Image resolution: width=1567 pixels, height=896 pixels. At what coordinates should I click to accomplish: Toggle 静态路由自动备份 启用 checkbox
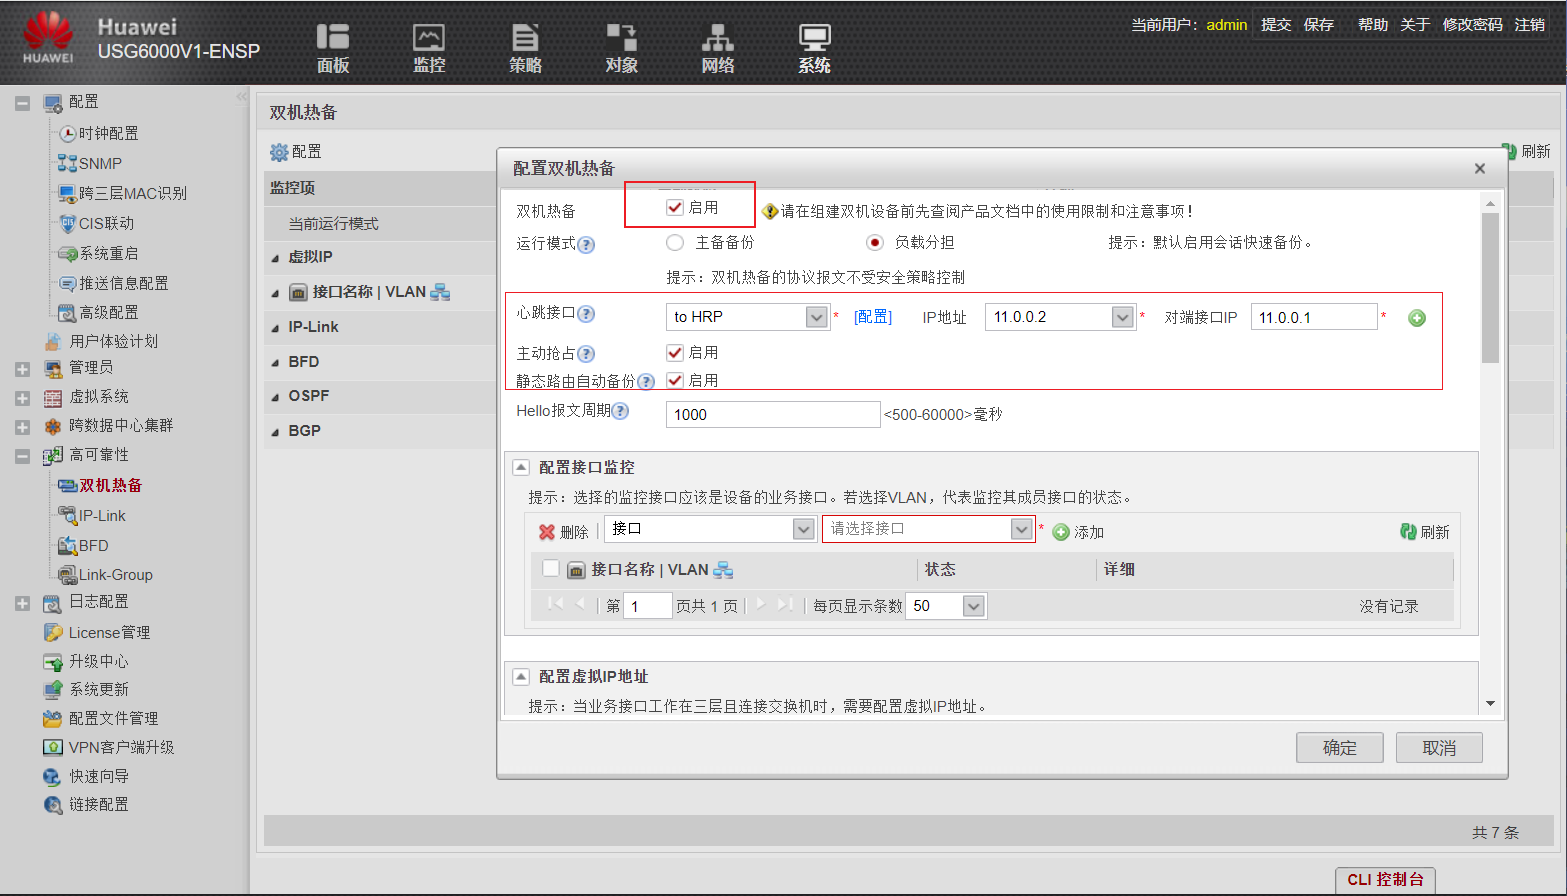[x=675, y=380]
